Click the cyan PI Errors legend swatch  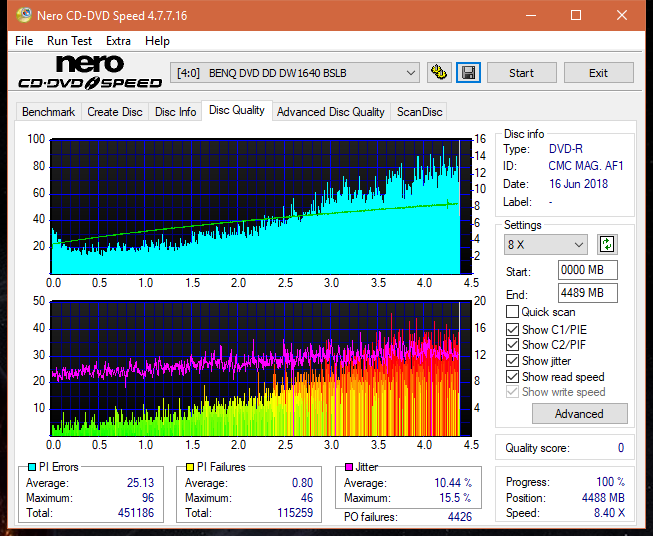[x=32, y=467]
